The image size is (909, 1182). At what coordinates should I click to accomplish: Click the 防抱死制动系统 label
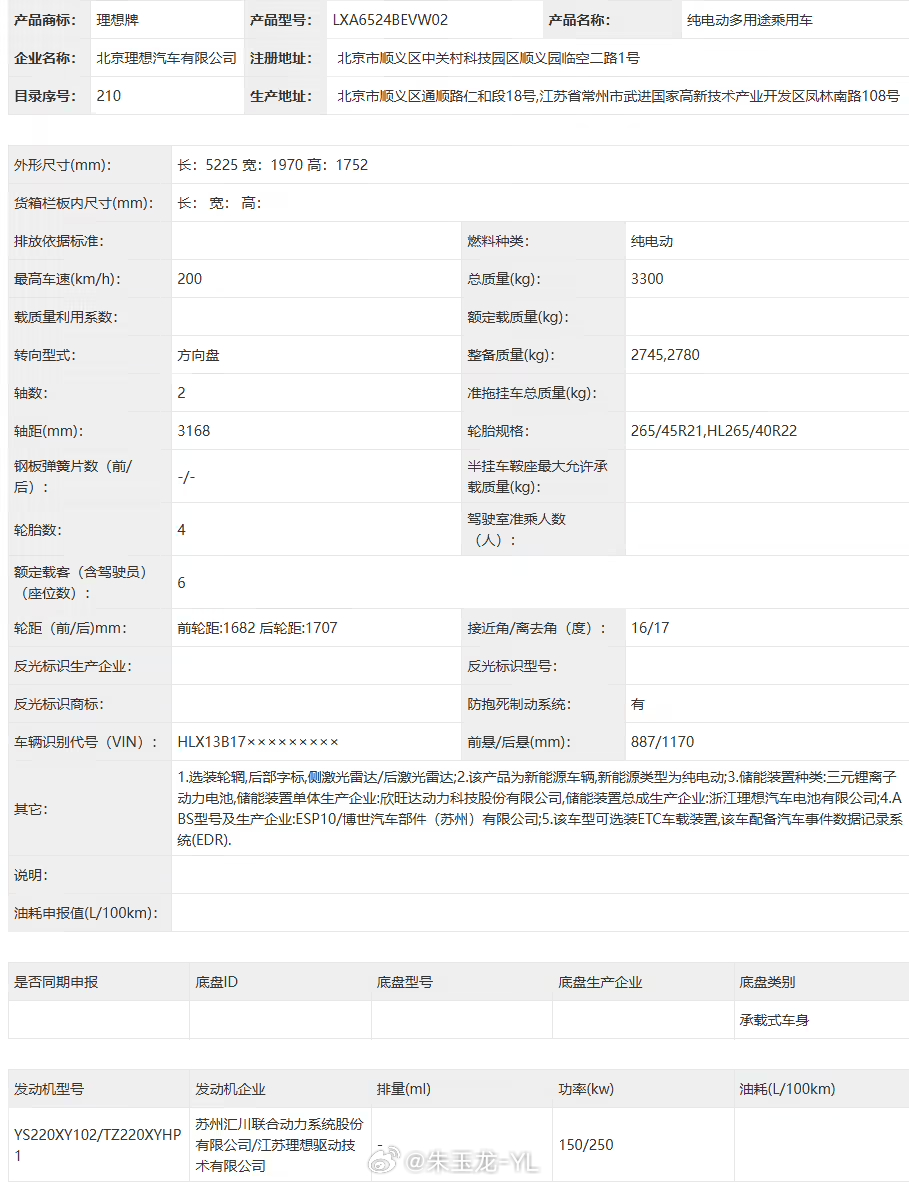pyautogui.click(x=519, y=704)
